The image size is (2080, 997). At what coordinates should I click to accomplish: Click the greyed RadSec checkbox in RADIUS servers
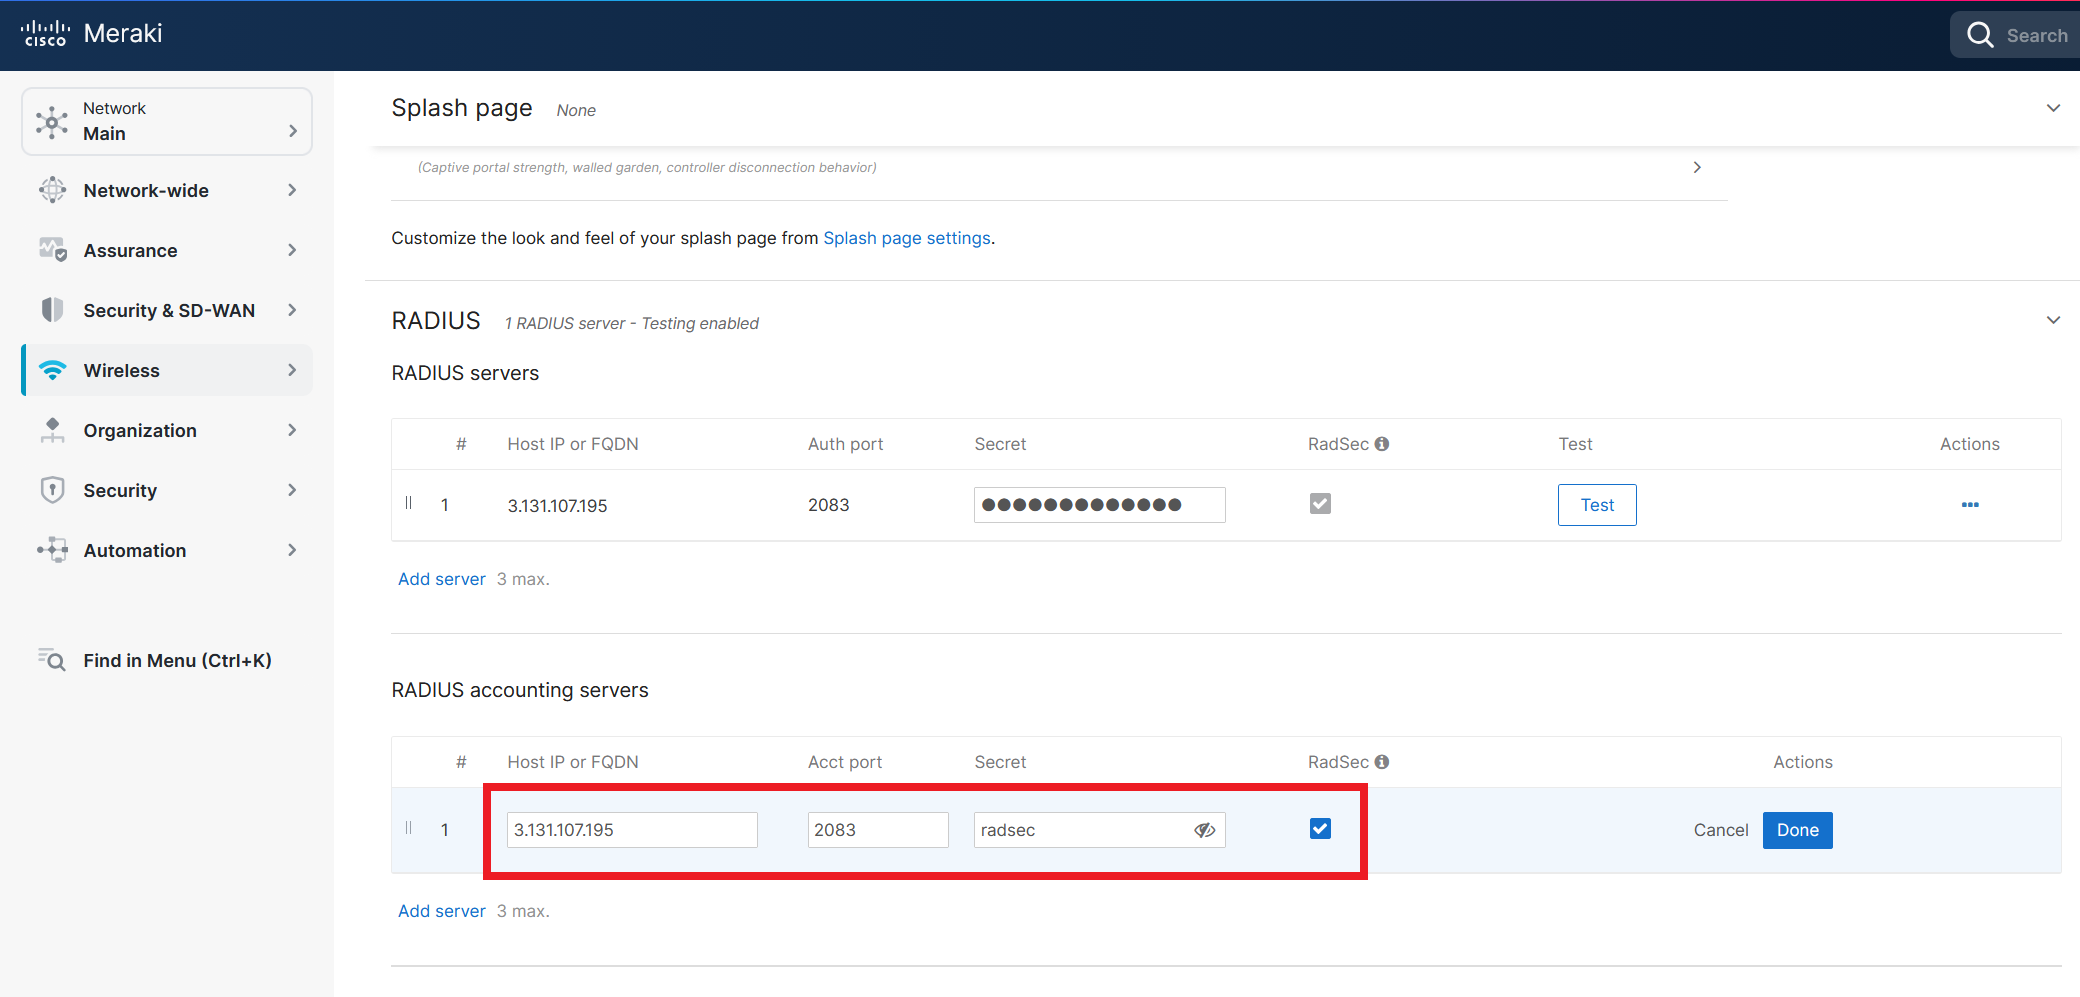click(x=1320, y=504)
